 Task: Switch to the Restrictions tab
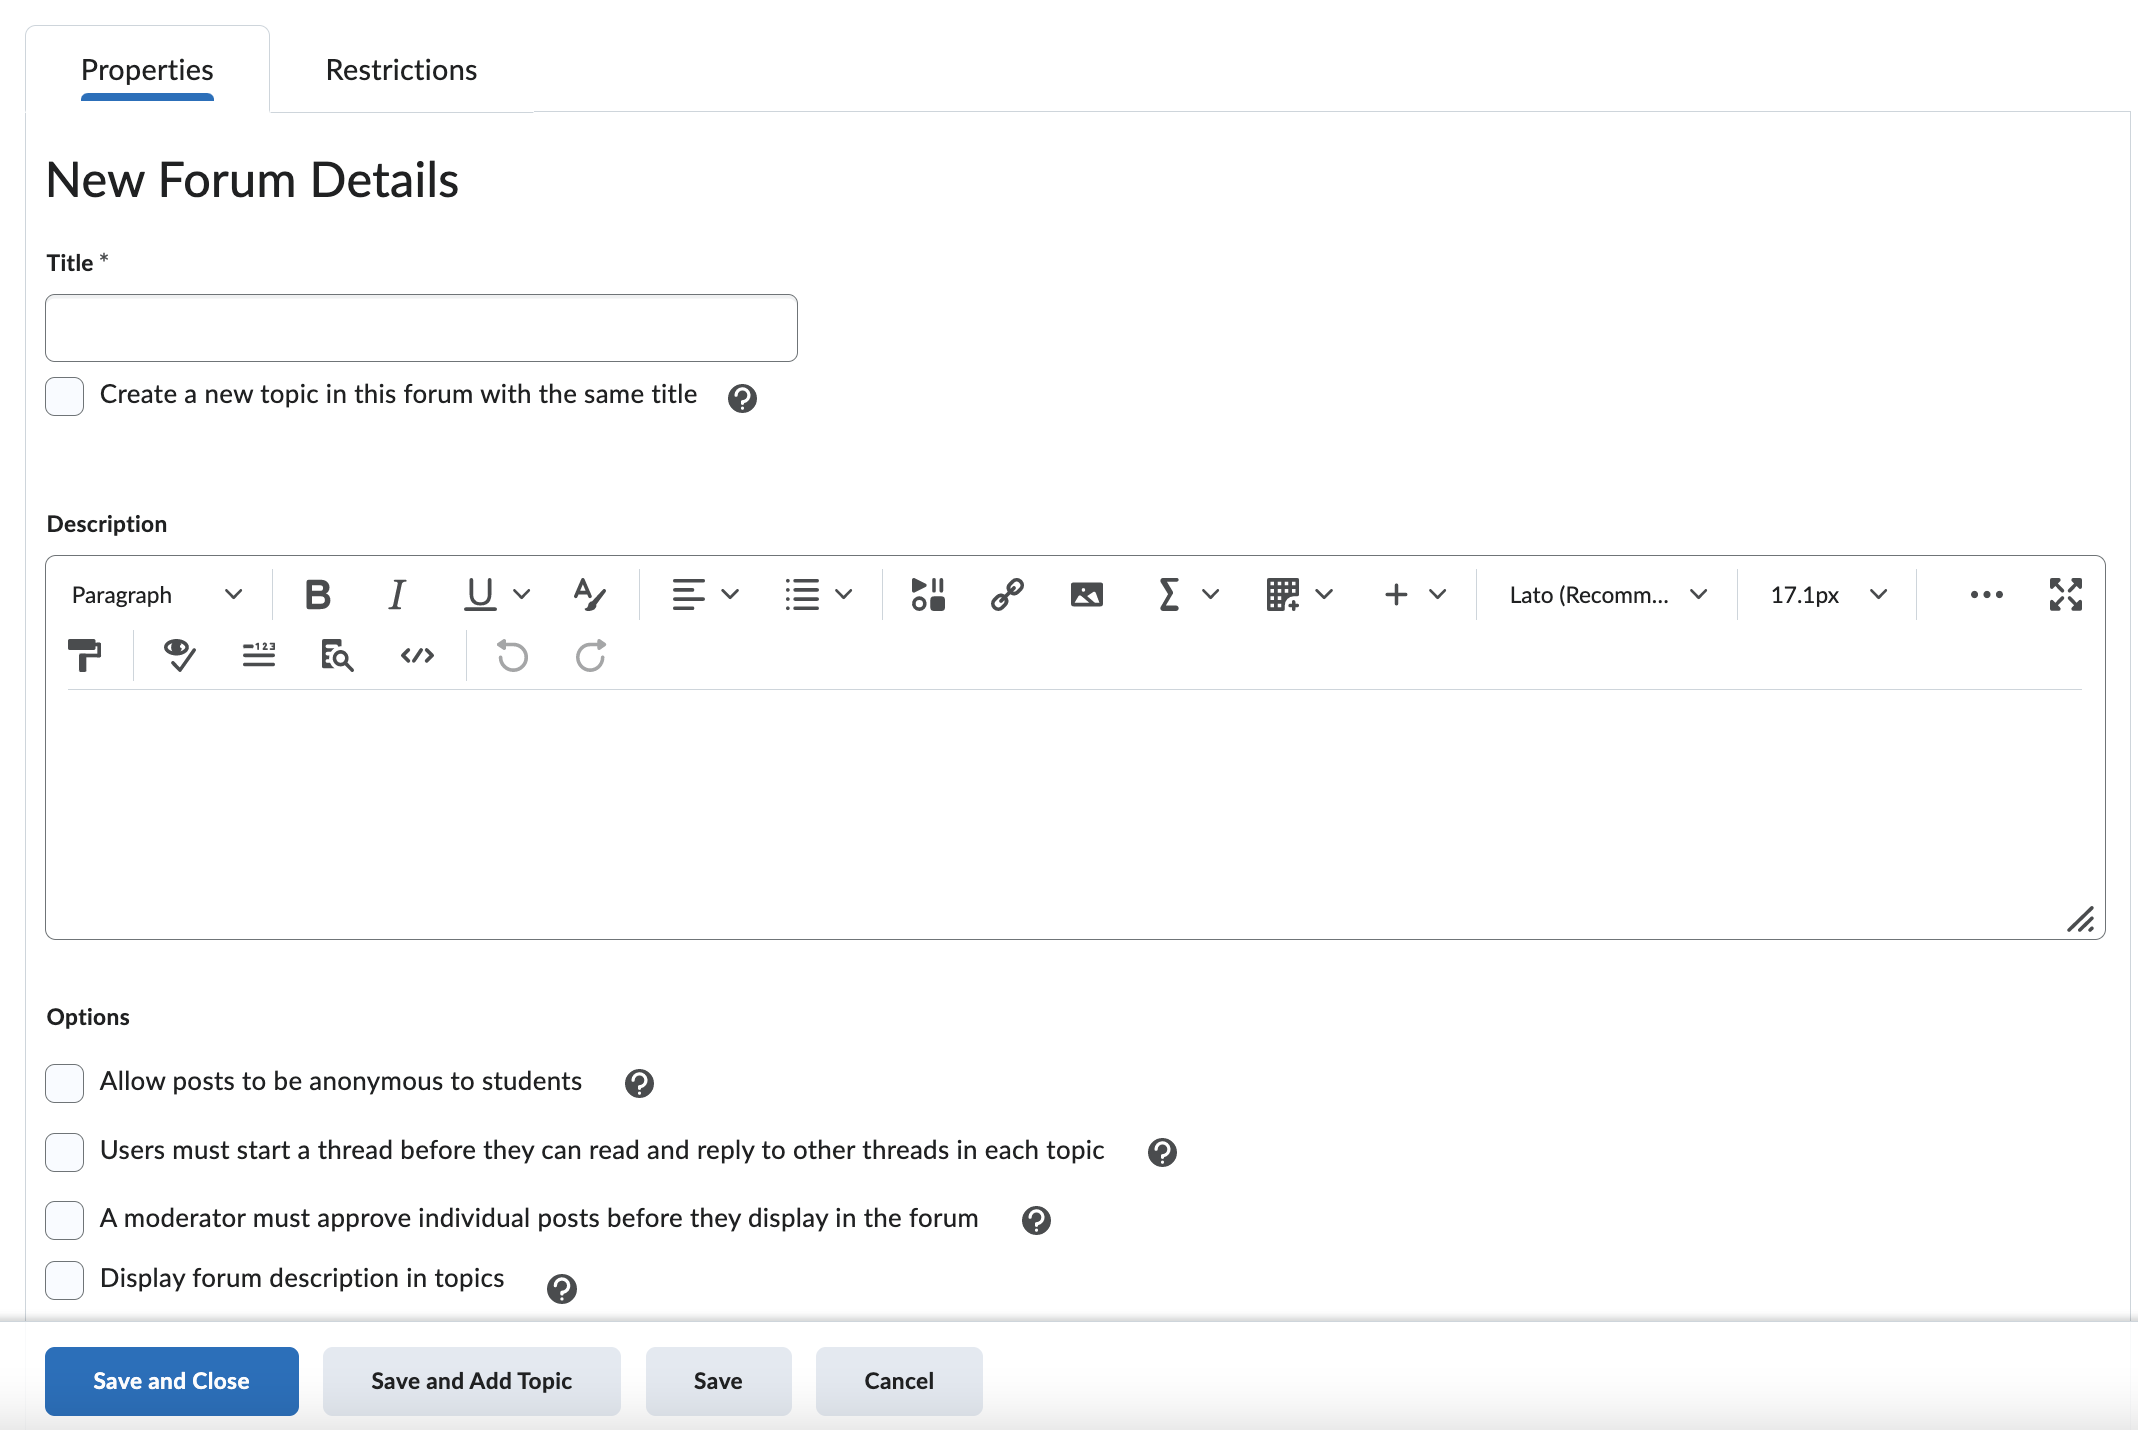401,70
